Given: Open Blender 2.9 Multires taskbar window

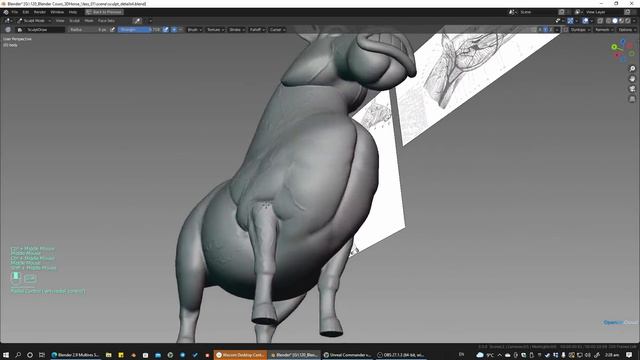Looking at the screenshot, I should pos(76,355).
